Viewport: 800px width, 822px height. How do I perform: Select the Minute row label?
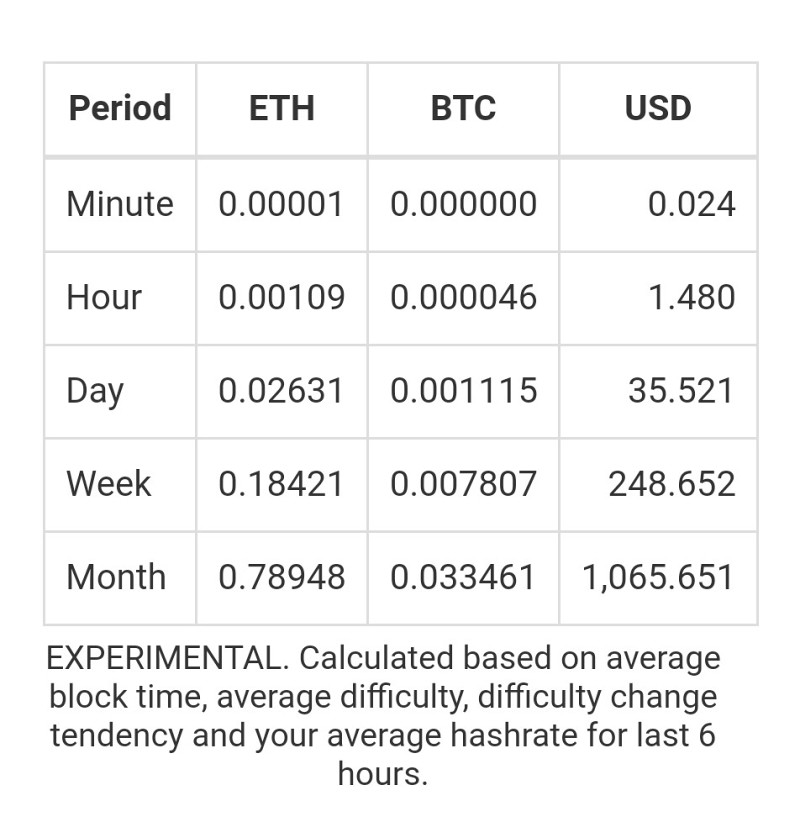(120, 204)
